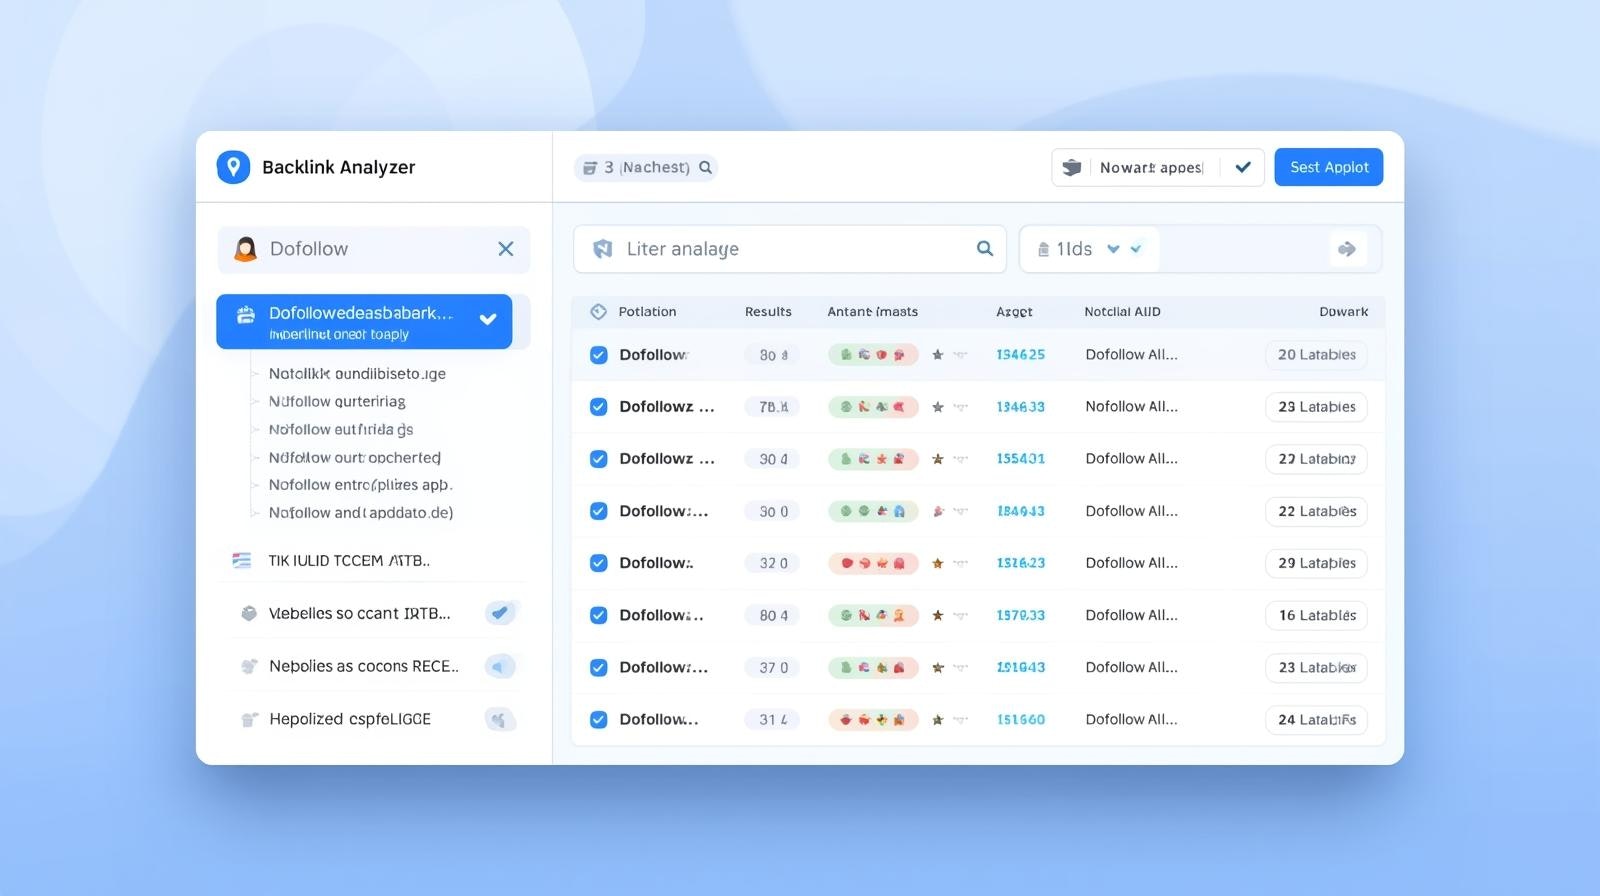Uncheck the row with value 157033
The height and width of the screenshot is (896, 1600).
pyautogui.click(x=598, y=615)
